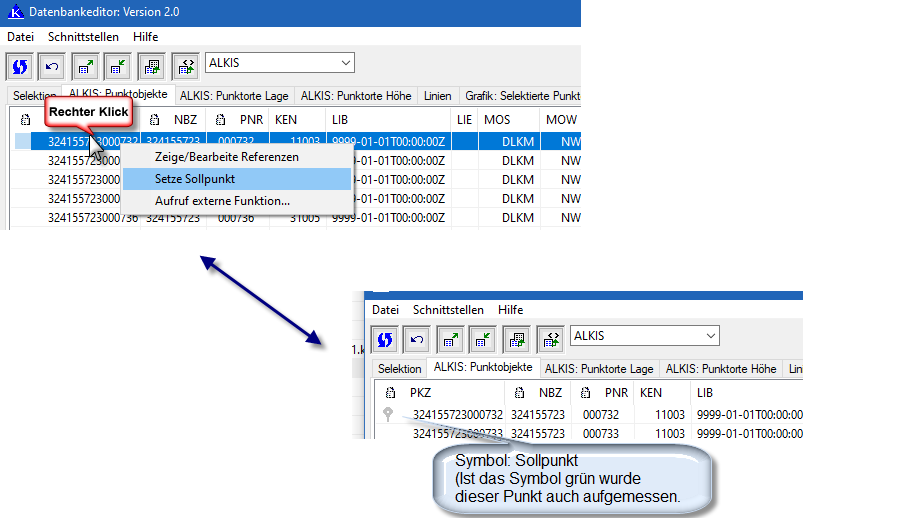Screen dimensions: 910x518
Task: Click the grey Sollpunkt pin symbol in row 324155723000732
Action: tap(388, 414)
